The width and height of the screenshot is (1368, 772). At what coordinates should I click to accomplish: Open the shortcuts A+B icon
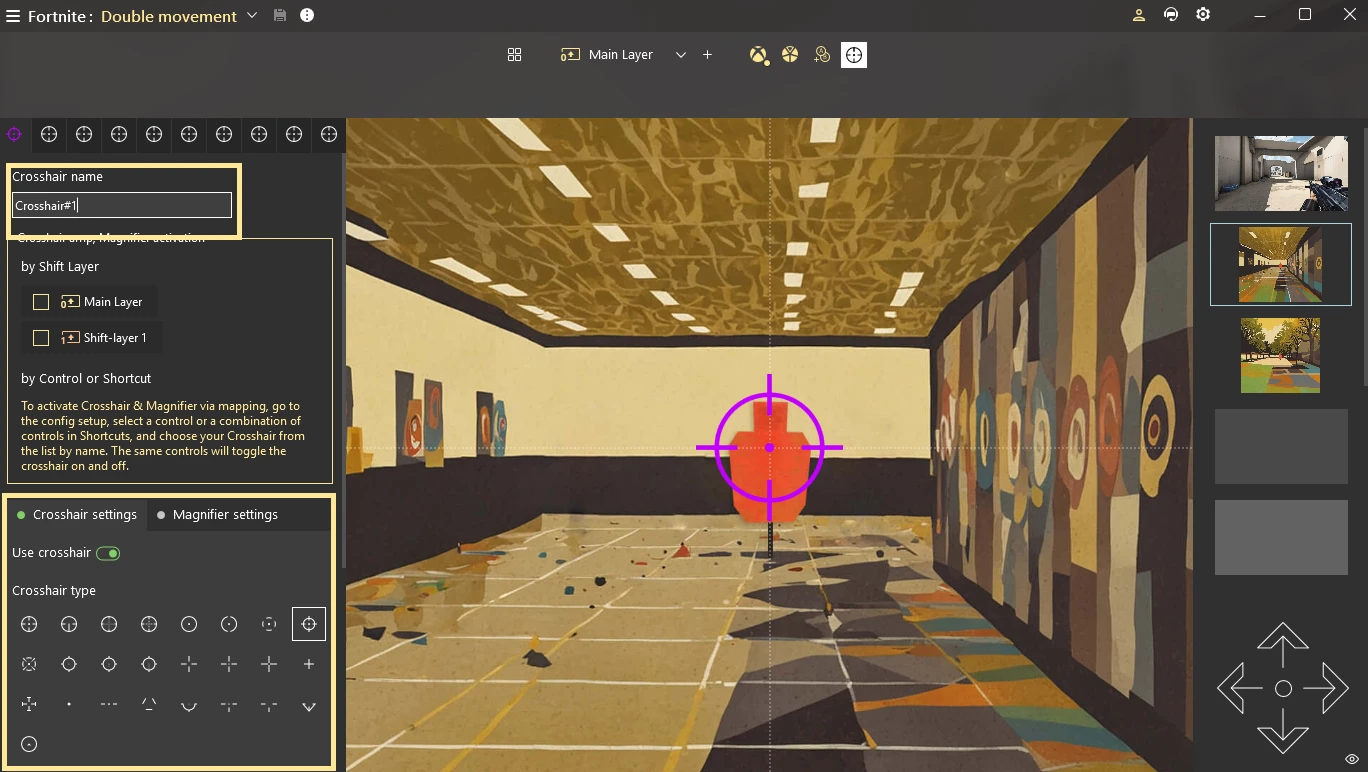tap(822, 55)
